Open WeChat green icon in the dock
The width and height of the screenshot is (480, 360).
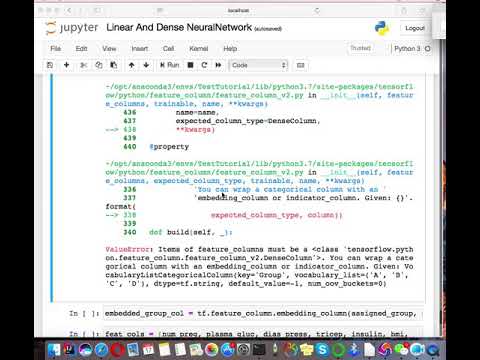tap(401, 350)
